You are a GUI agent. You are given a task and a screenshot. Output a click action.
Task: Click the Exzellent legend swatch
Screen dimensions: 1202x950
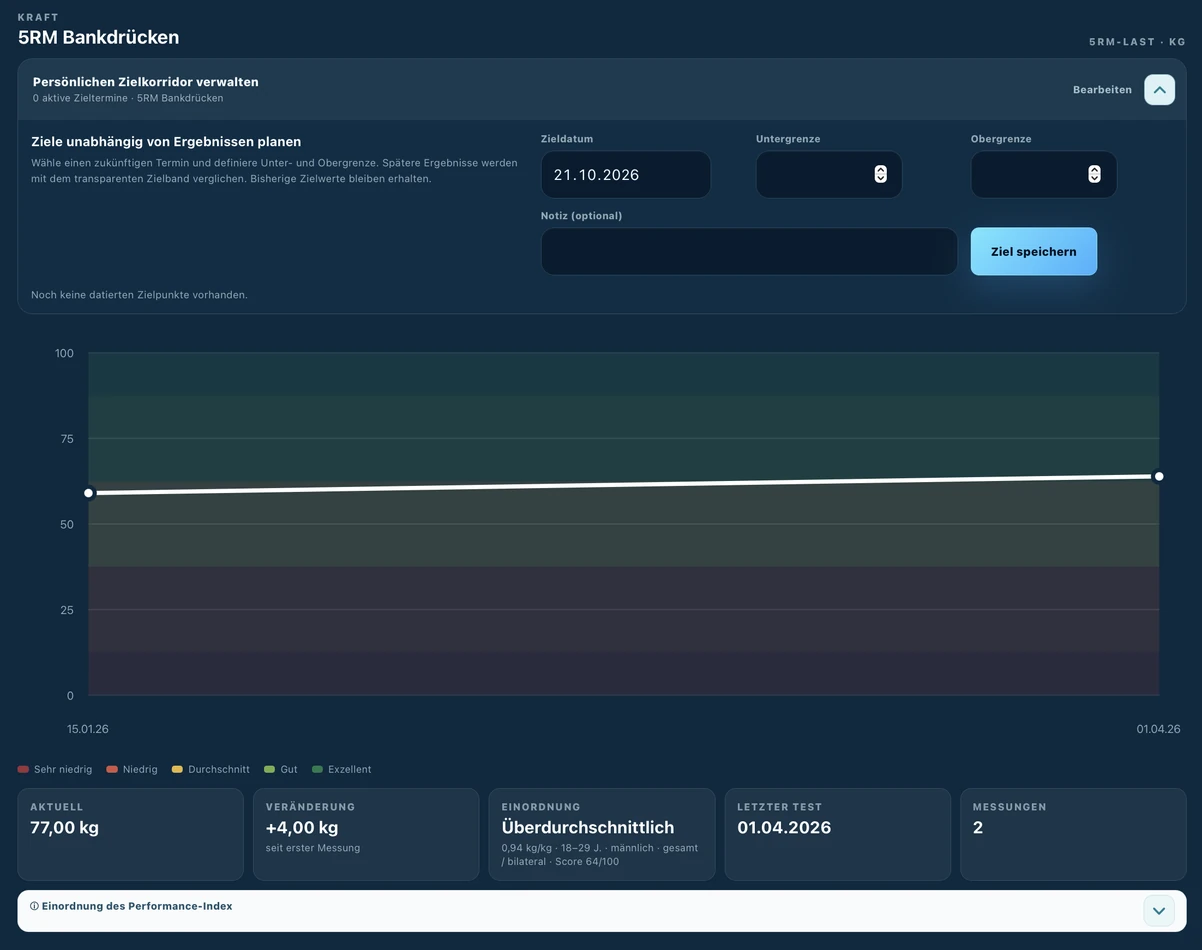pyautogui.click(x=317, y=770)
